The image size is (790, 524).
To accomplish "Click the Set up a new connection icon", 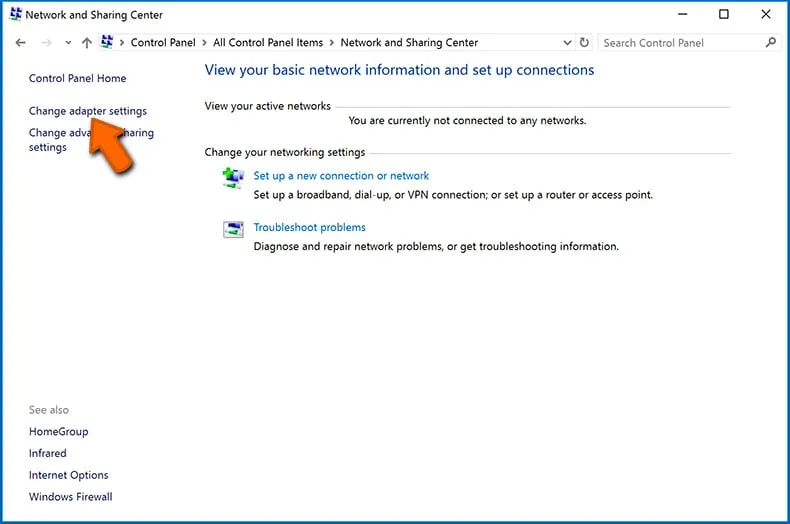I will pos(233,178).
